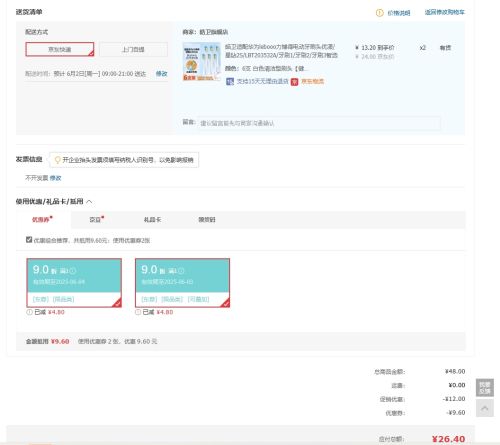Click info icon beside first 已减 ¥4.80

tap(29, 312)
